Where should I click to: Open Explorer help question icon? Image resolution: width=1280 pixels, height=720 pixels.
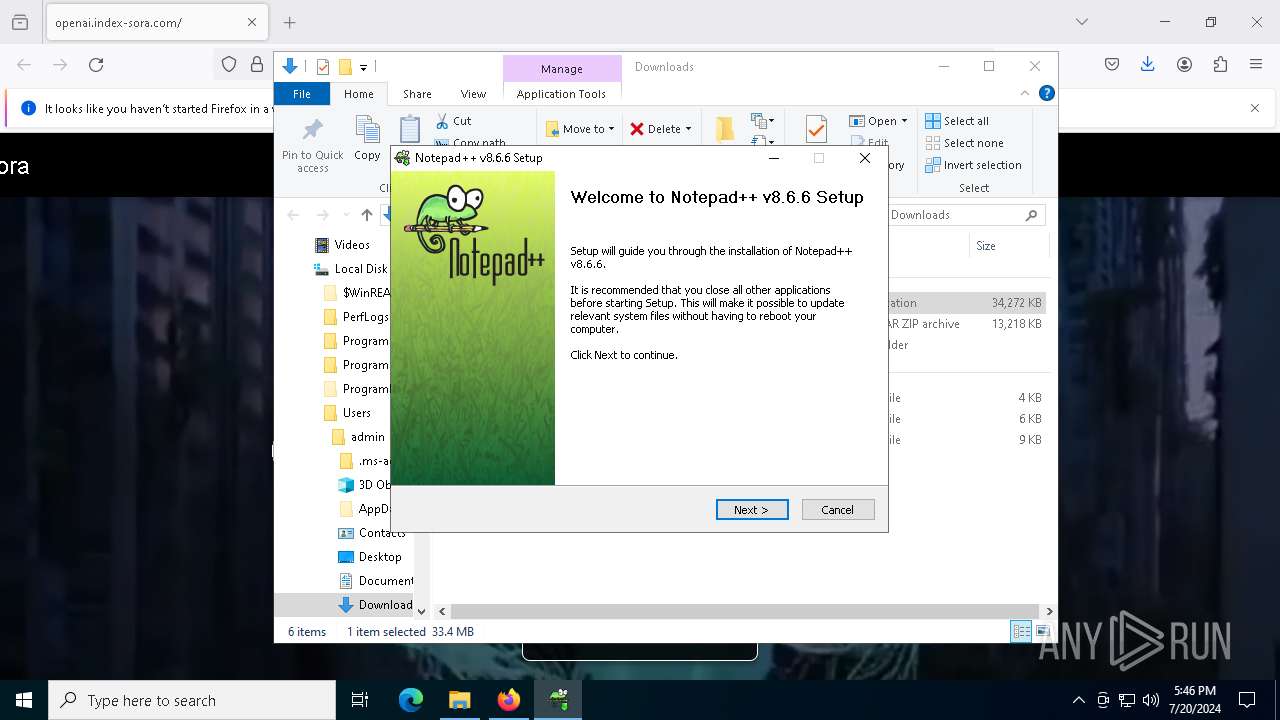(1047, 94)
